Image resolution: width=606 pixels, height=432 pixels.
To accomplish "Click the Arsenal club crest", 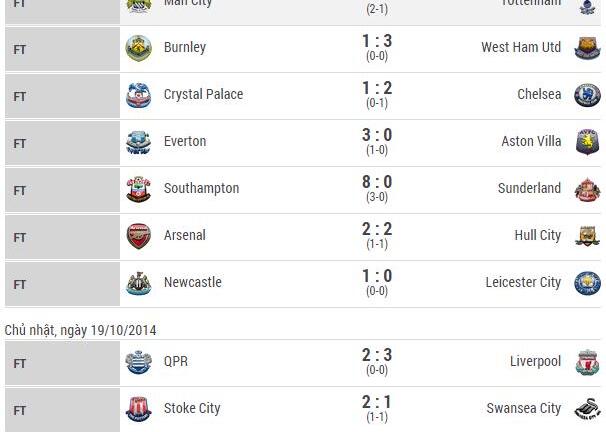I will pyautogui.click(x=138, y=236).
